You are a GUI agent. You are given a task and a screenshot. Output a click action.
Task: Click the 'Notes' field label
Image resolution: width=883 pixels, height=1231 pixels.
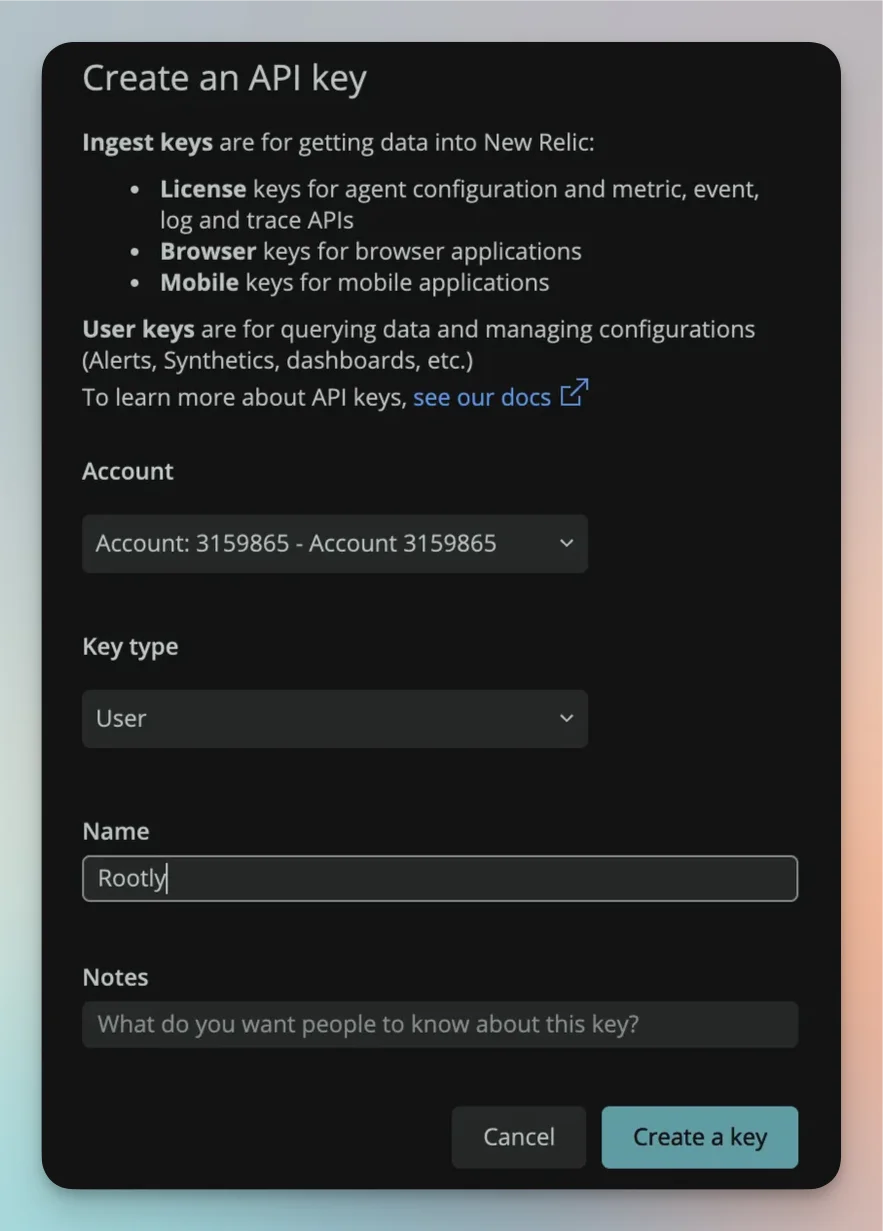115,977
